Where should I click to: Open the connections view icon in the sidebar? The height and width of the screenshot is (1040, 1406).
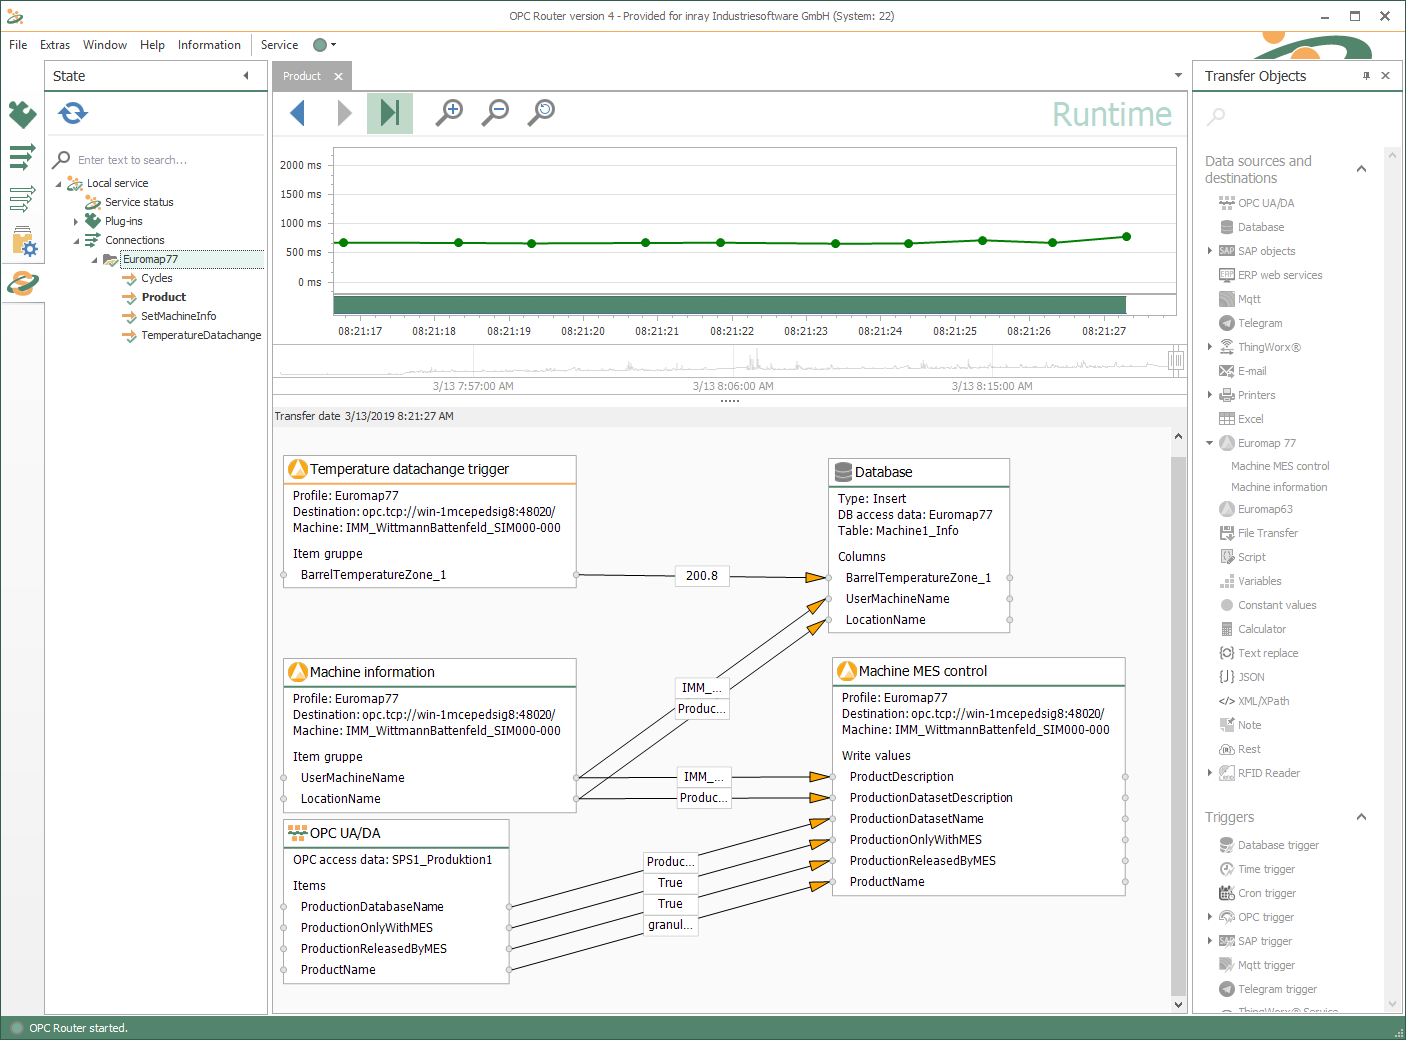click(22, 157)
